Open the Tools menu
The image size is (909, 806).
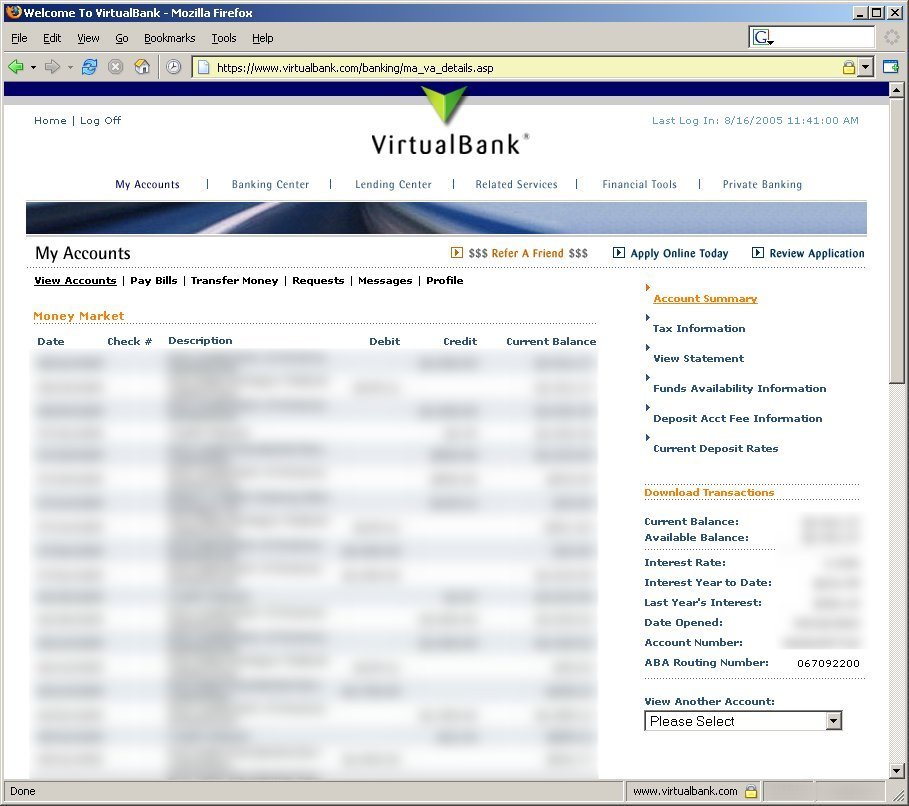click(224, 38)
